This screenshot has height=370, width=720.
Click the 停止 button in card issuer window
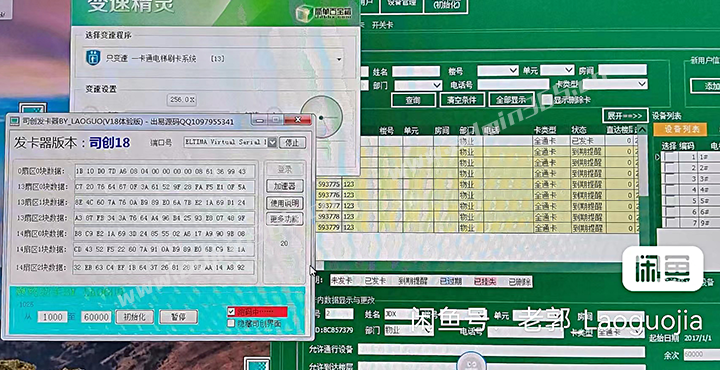coord(292,142)
